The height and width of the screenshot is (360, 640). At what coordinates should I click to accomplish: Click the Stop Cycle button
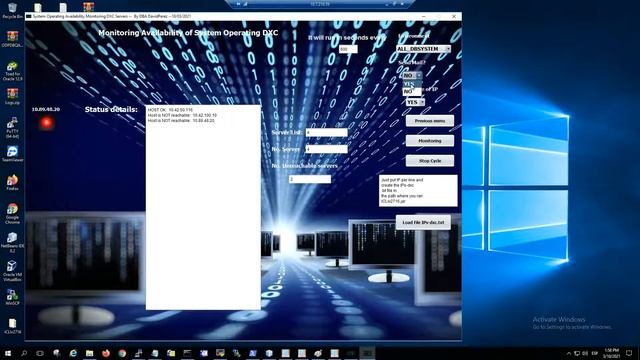[430, 161]
